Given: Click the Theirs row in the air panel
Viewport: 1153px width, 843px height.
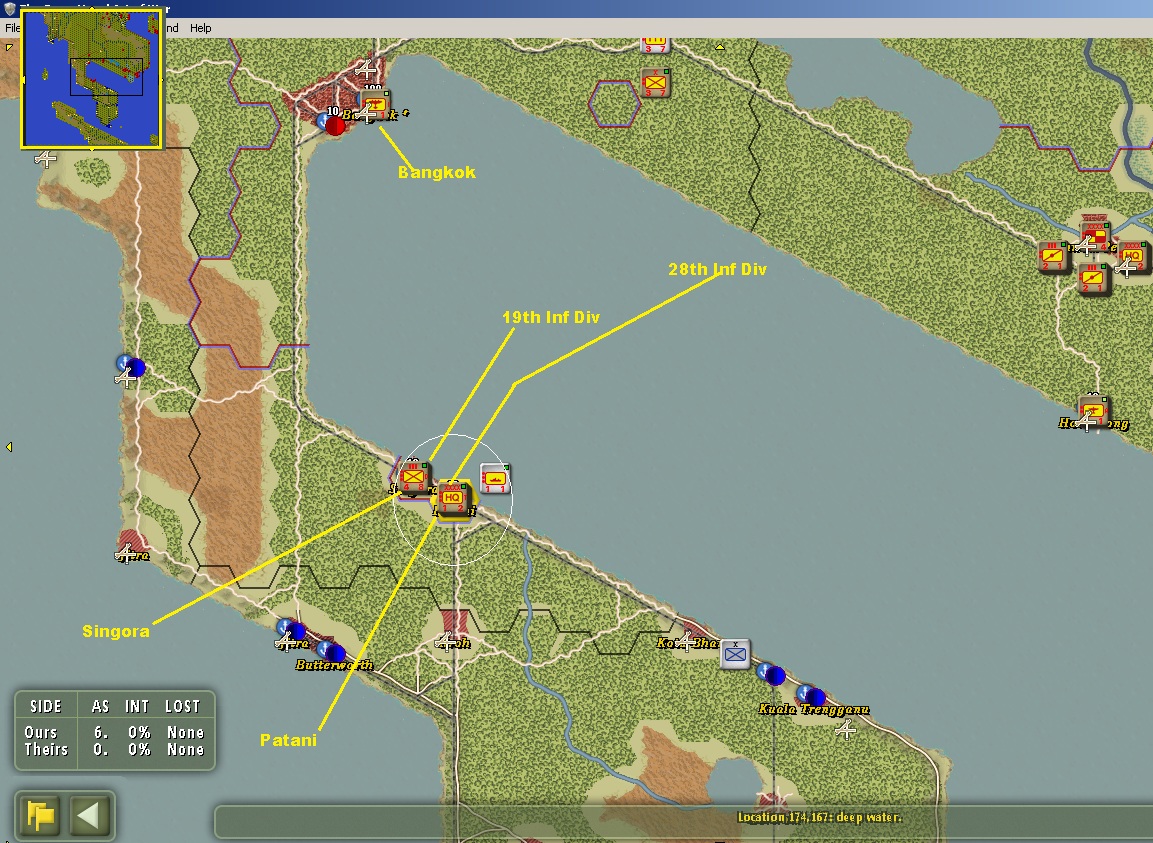Looking at the screenshot, I should point(114,750).
